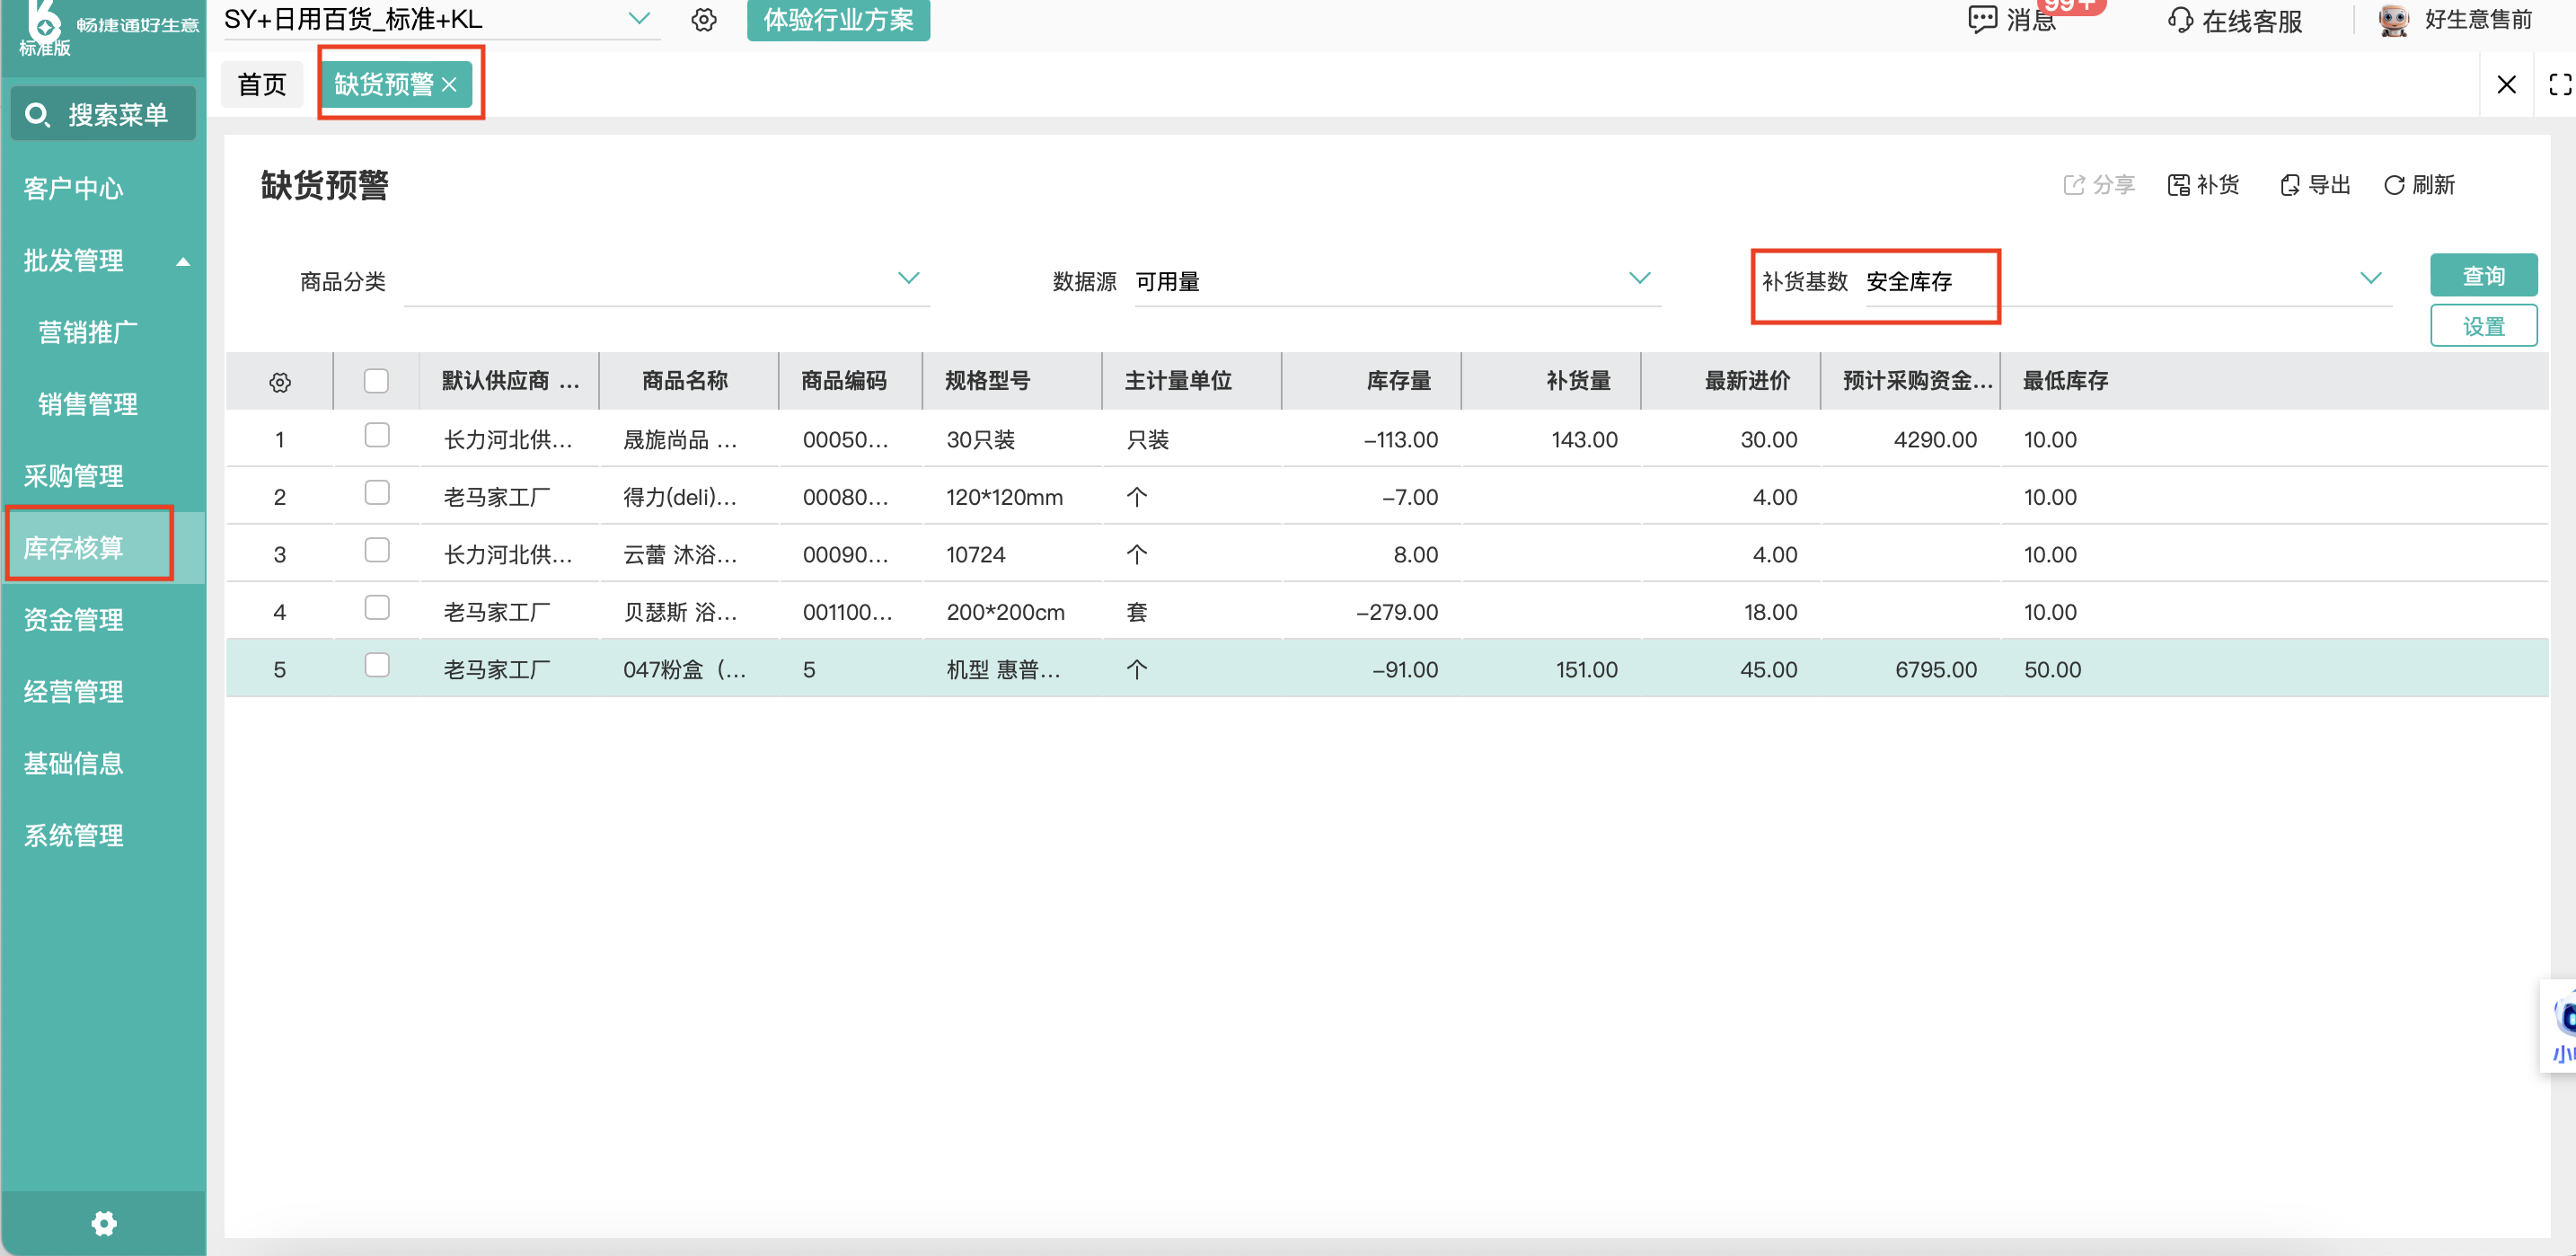2576x1256 pixels.
Task: Toggle fullscreen expand icon at top right
Action: [2559, 85]
